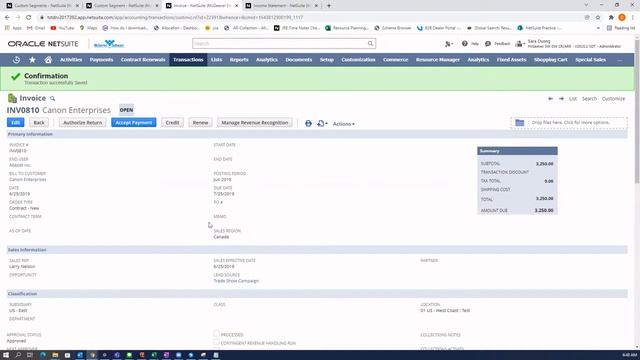The image size is (640, 360).
Task: Switch to the Income Statement browser tab
Action: click(x=281, y=6)
